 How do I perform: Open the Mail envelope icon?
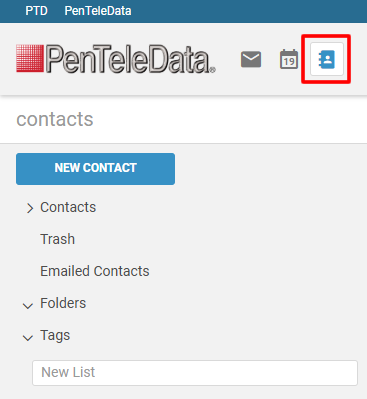pyautogui.click(x=251, y=59)
